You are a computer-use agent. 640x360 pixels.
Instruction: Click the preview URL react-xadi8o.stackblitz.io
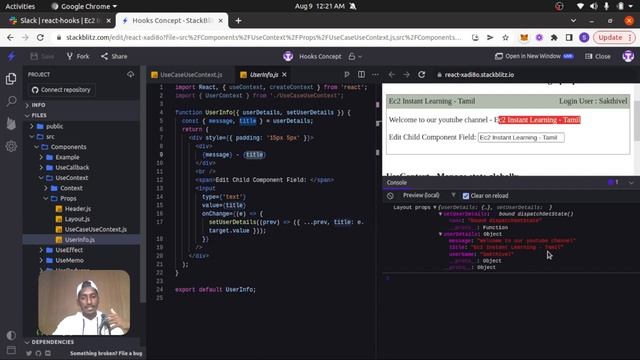coord(479,75)
